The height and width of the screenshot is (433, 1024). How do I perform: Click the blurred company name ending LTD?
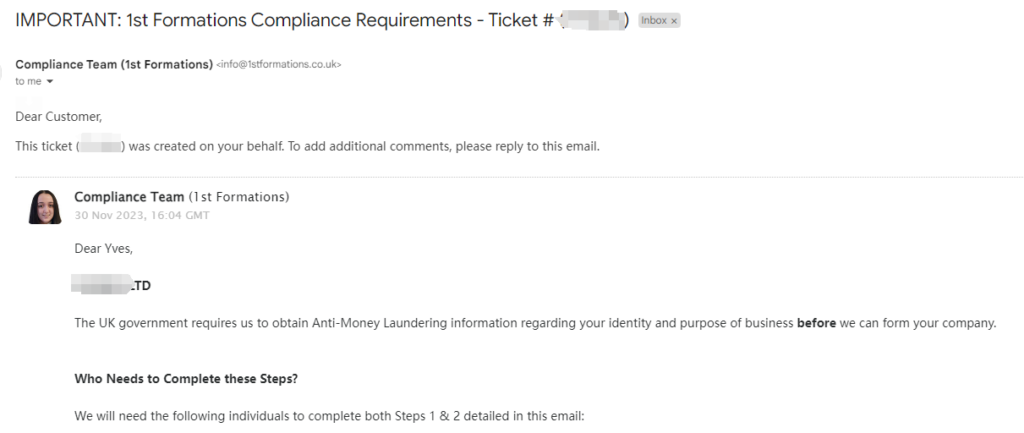pos(112,286)
